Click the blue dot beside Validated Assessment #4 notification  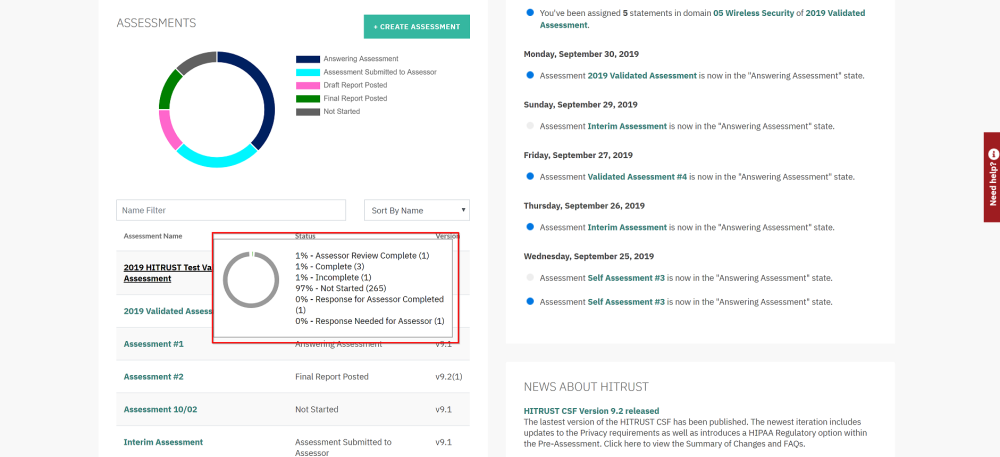pos(530,176)
